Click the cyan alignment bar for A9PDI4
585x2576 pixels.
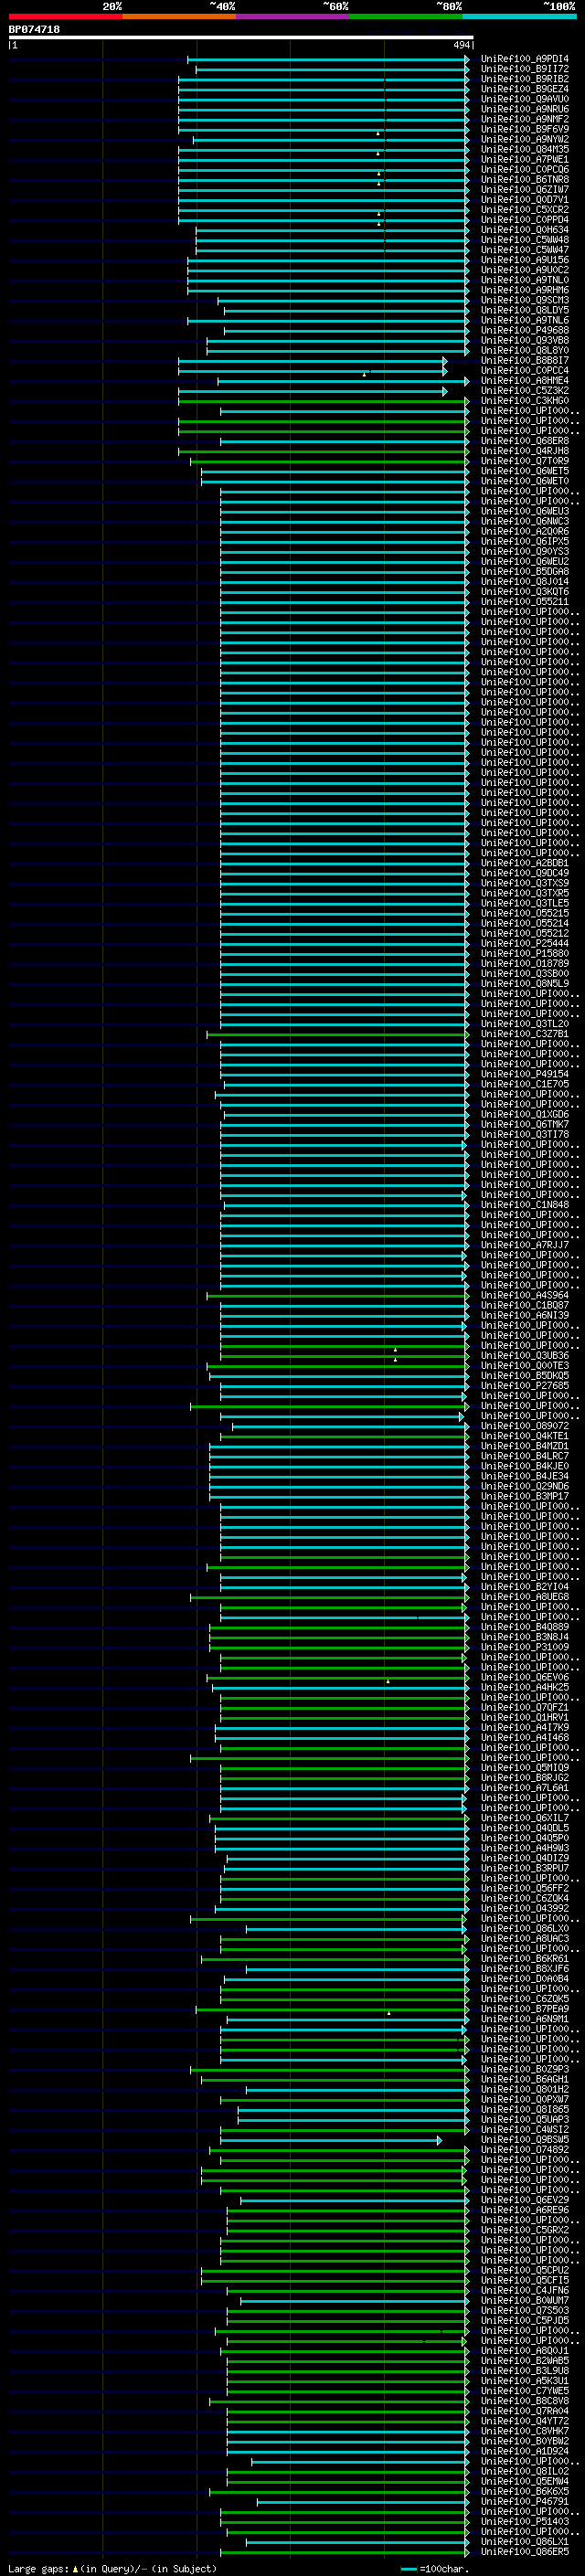tap(328, 59)
